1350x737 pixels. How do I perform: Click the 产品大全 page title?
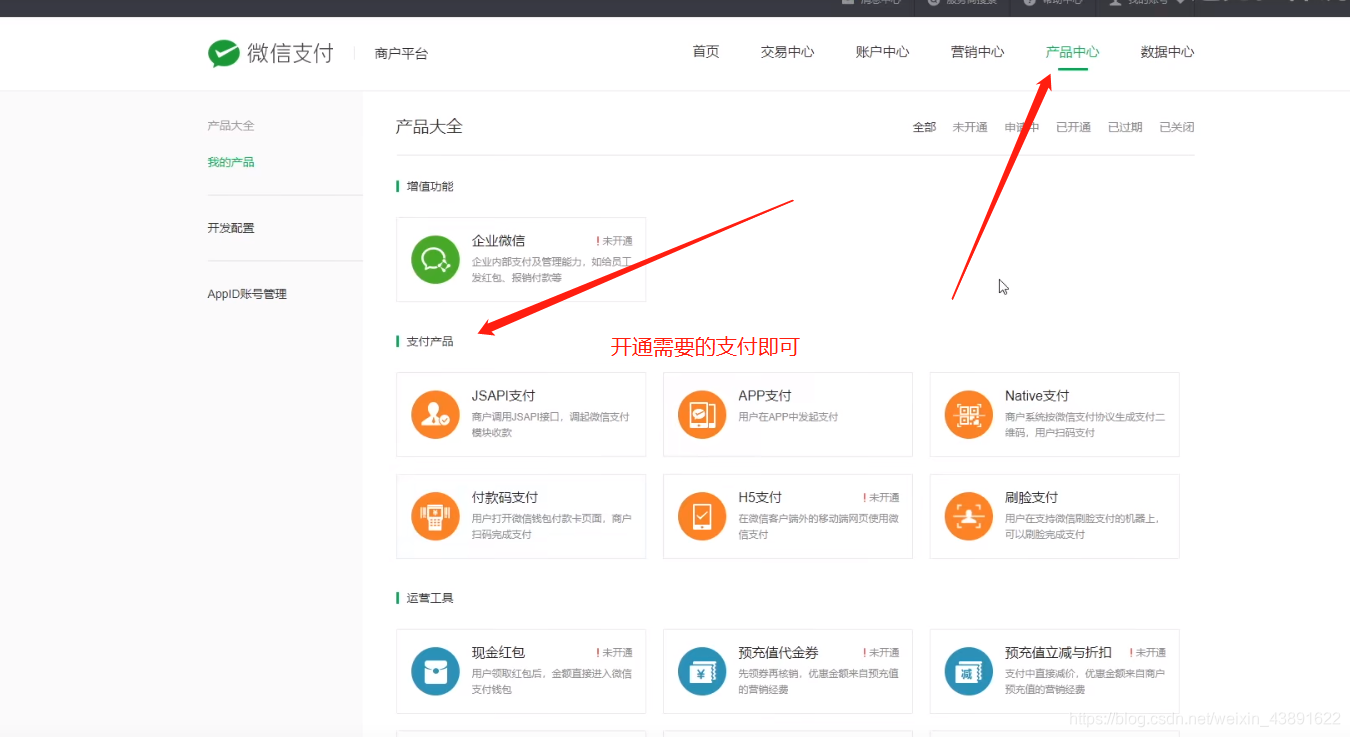point(429,127)
